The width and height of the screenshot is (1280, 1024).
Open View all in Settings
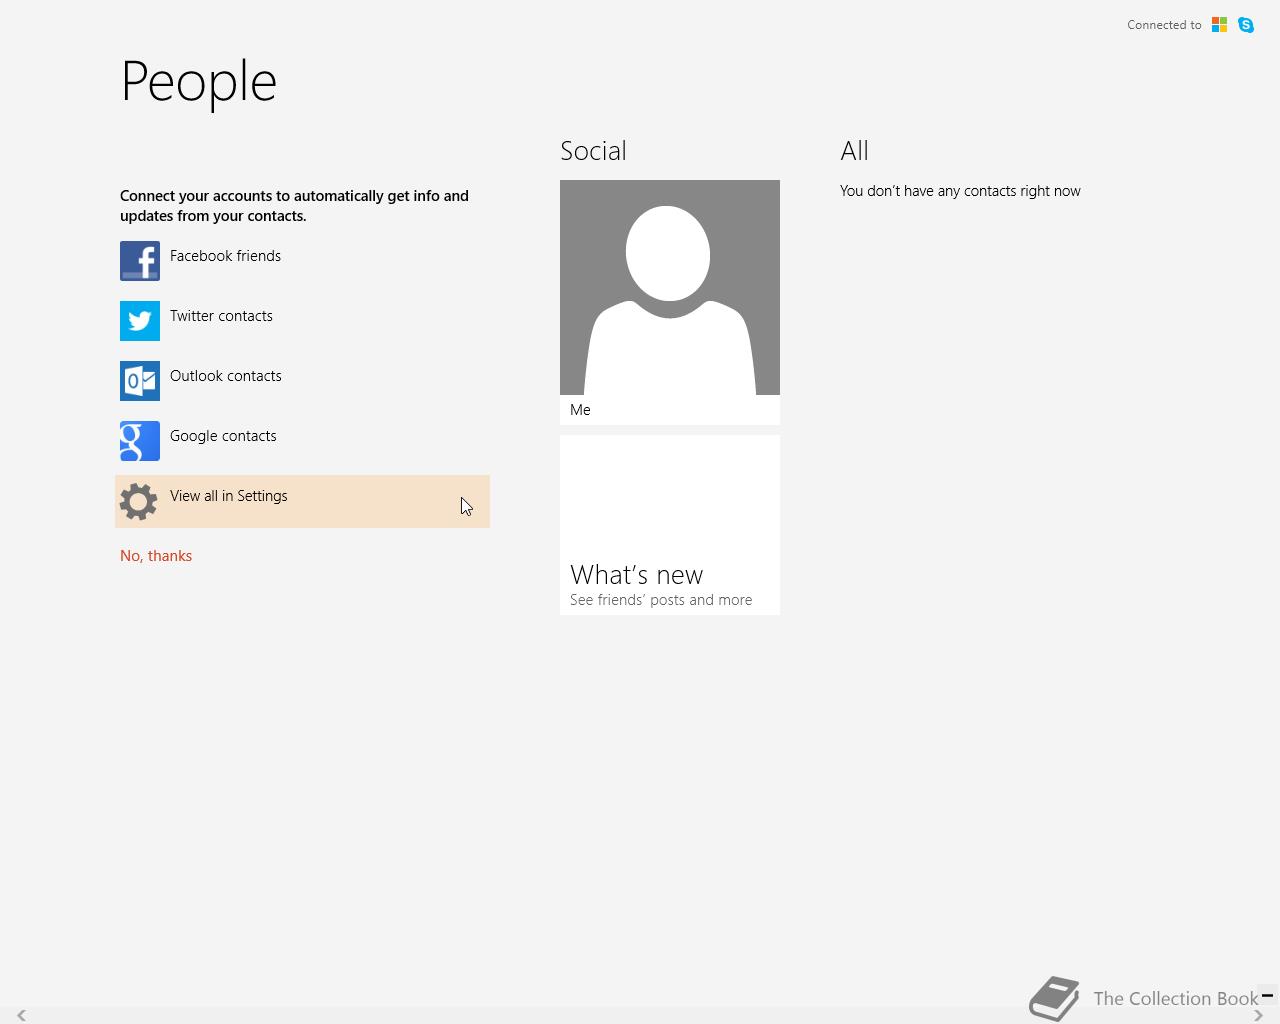[x=302, y=501]
